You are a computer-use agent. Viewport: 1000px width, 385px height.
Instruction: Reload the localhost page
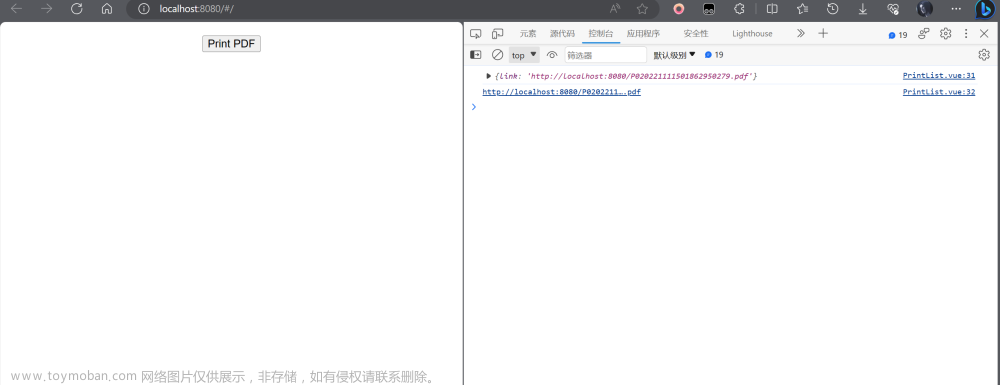(x=77, y=9)
